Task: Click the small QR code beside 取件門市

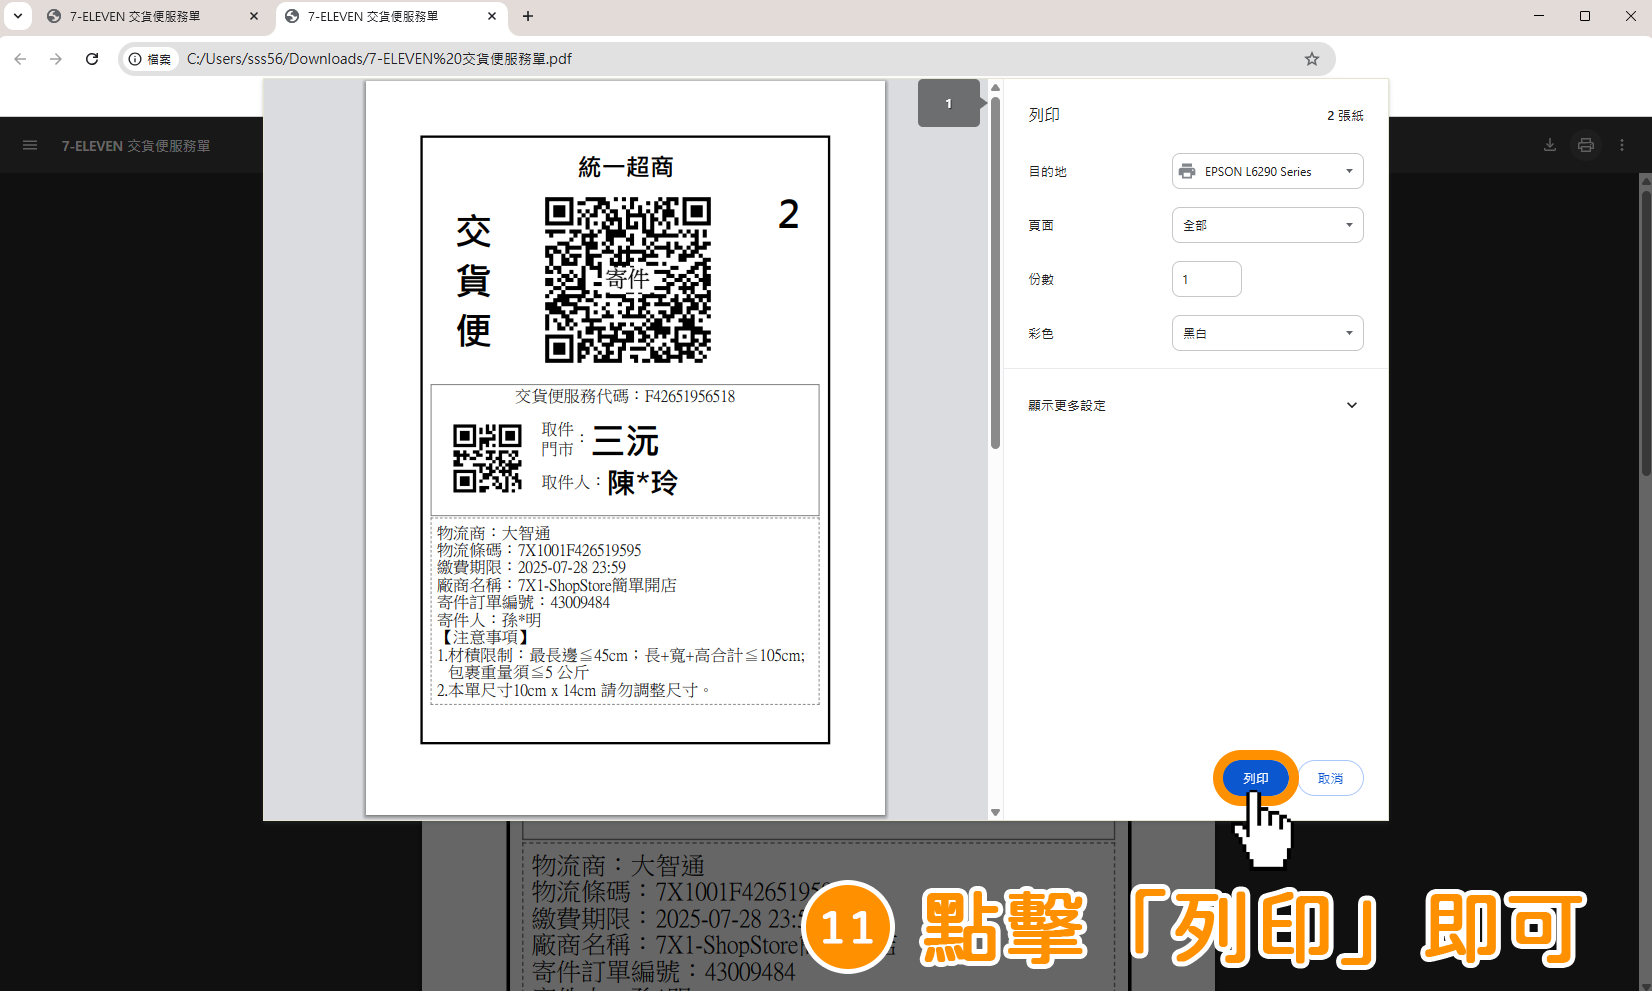Action: pyautogui.click(x=487, y=458)
